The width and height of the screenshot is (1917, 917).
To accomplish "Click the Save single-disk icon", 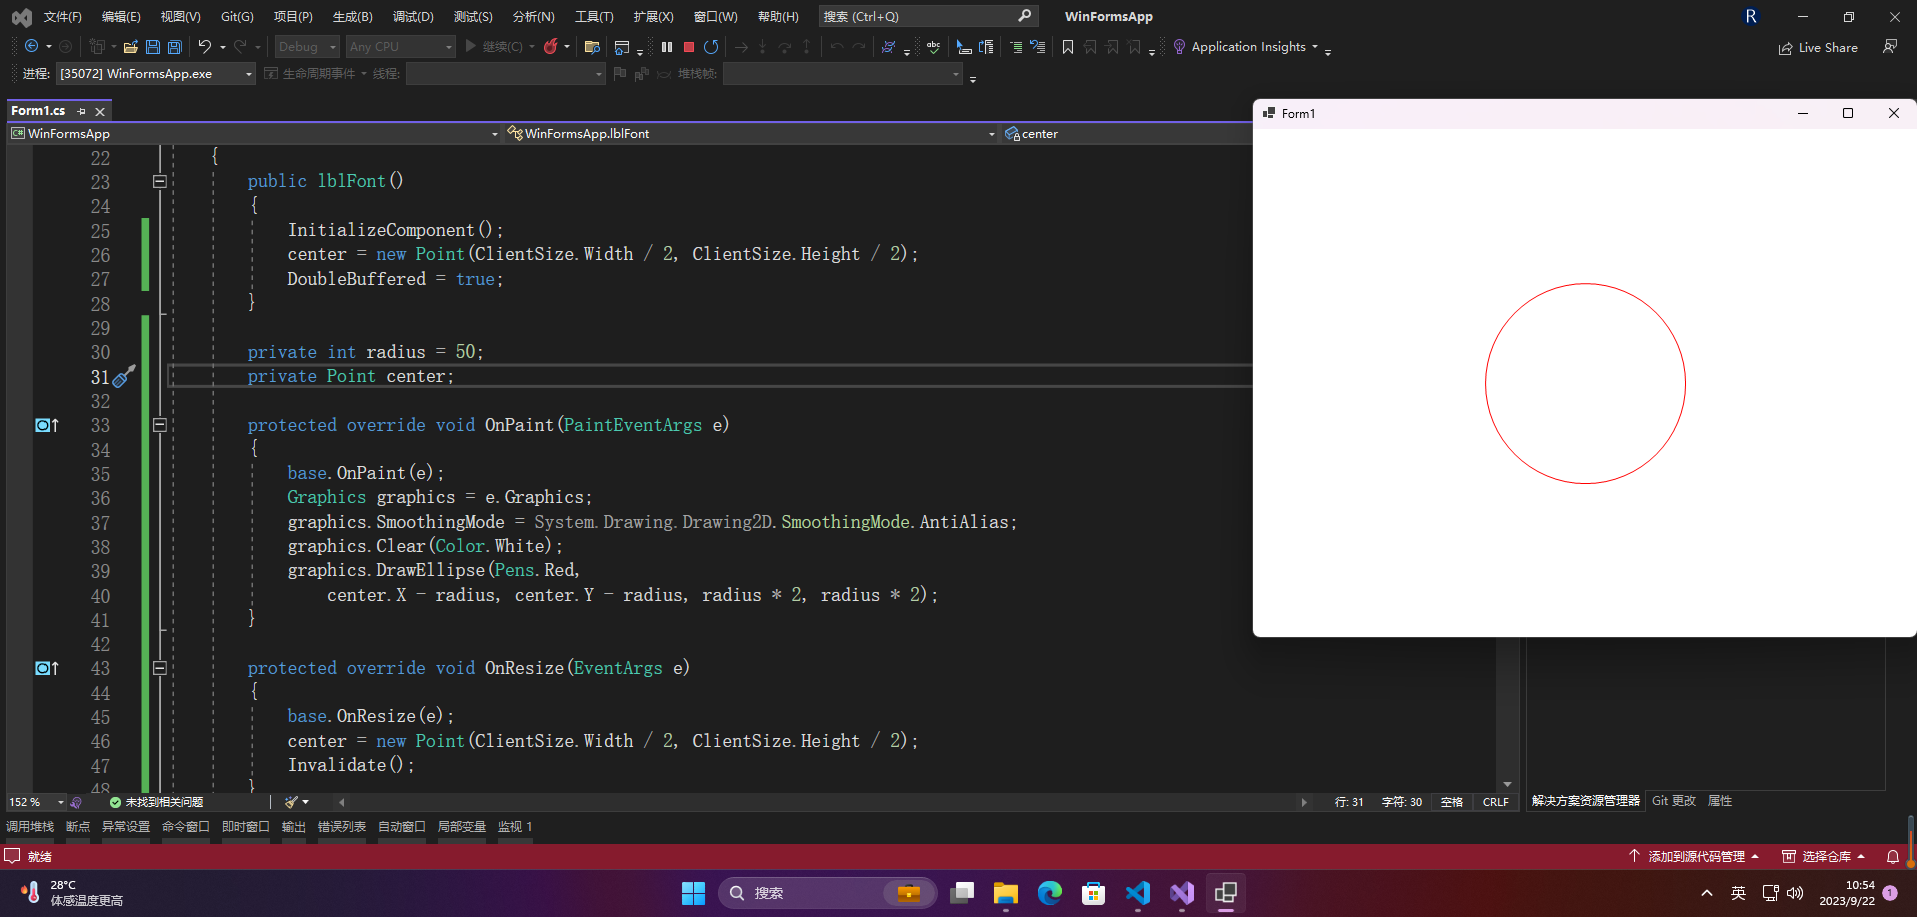I will [153, 47].
